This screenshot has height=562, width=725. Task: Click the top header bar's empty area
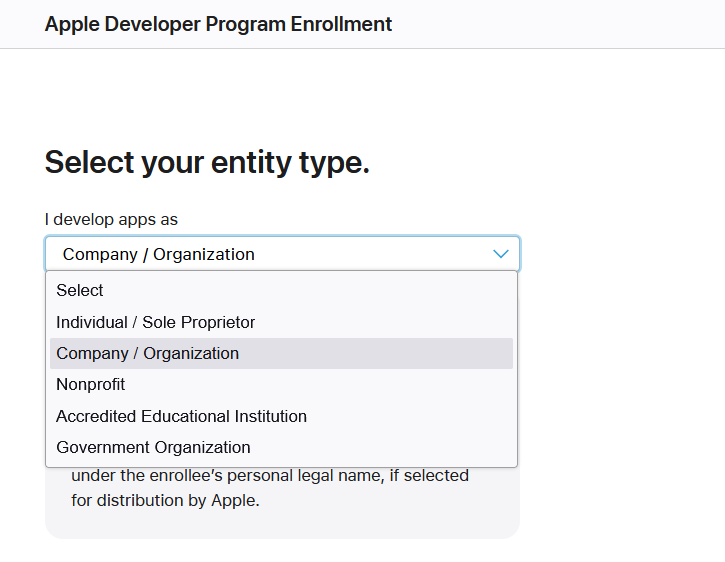[x=560, y=24]
